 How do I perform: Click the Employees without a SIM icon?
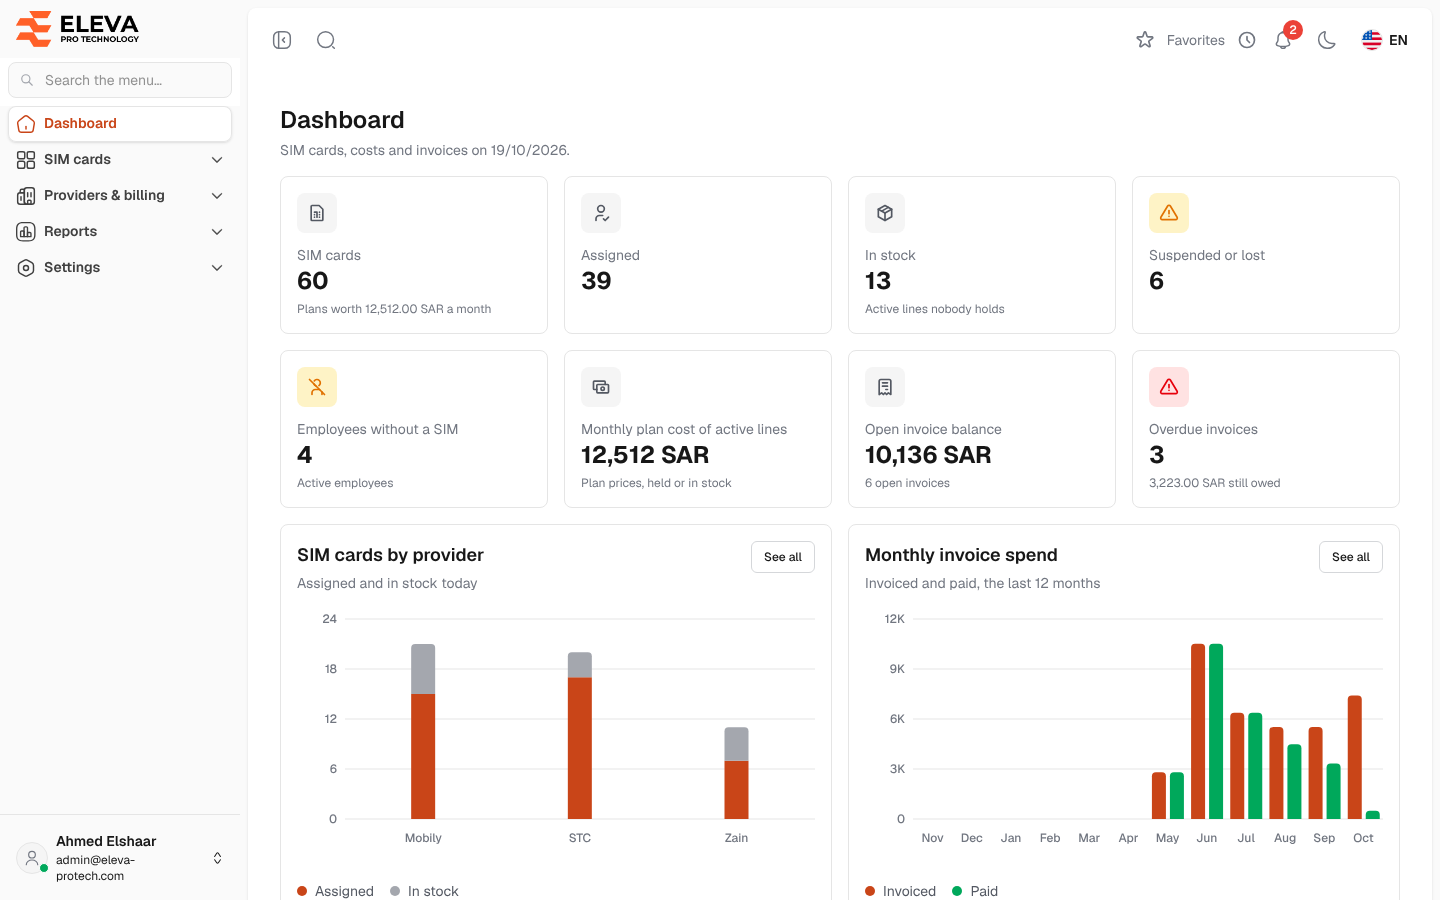point(317,387)
